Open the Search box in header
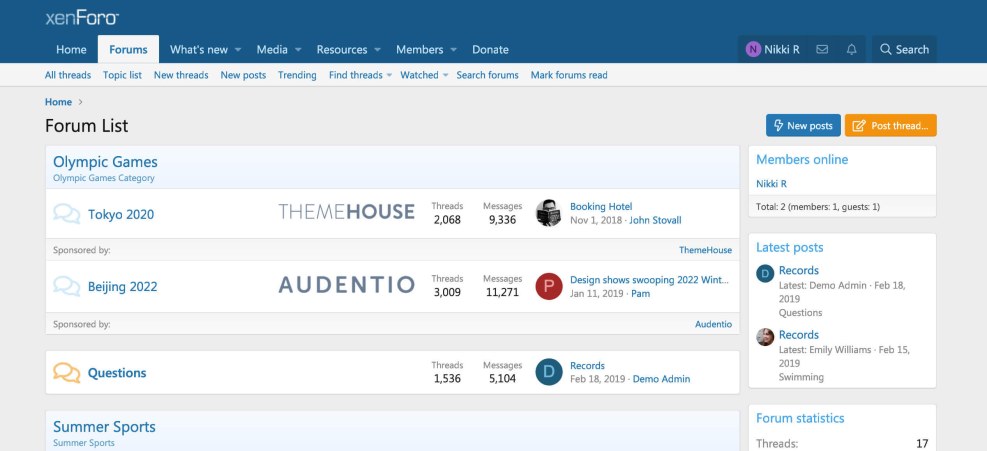Screen dimensions: 987x451 click(x=904, y=49)
